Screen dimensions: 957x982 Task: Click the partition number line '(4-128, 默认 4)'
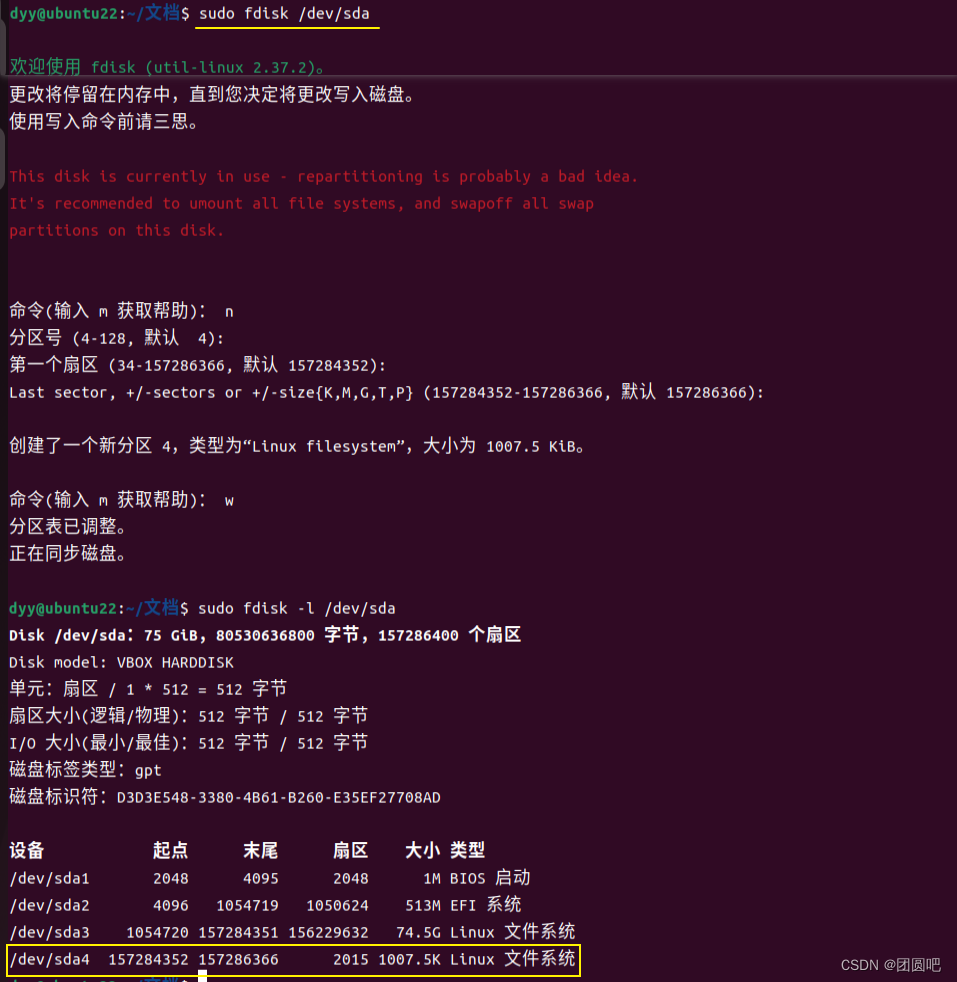click(116, 338)
